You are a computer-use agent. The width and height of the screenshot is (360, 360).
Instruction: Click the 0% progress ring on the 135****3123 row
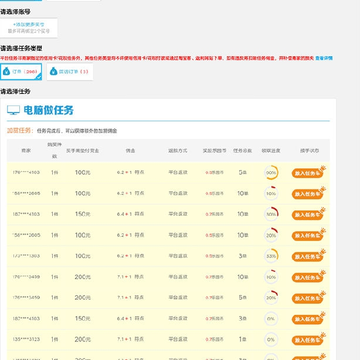pos(271,340)
